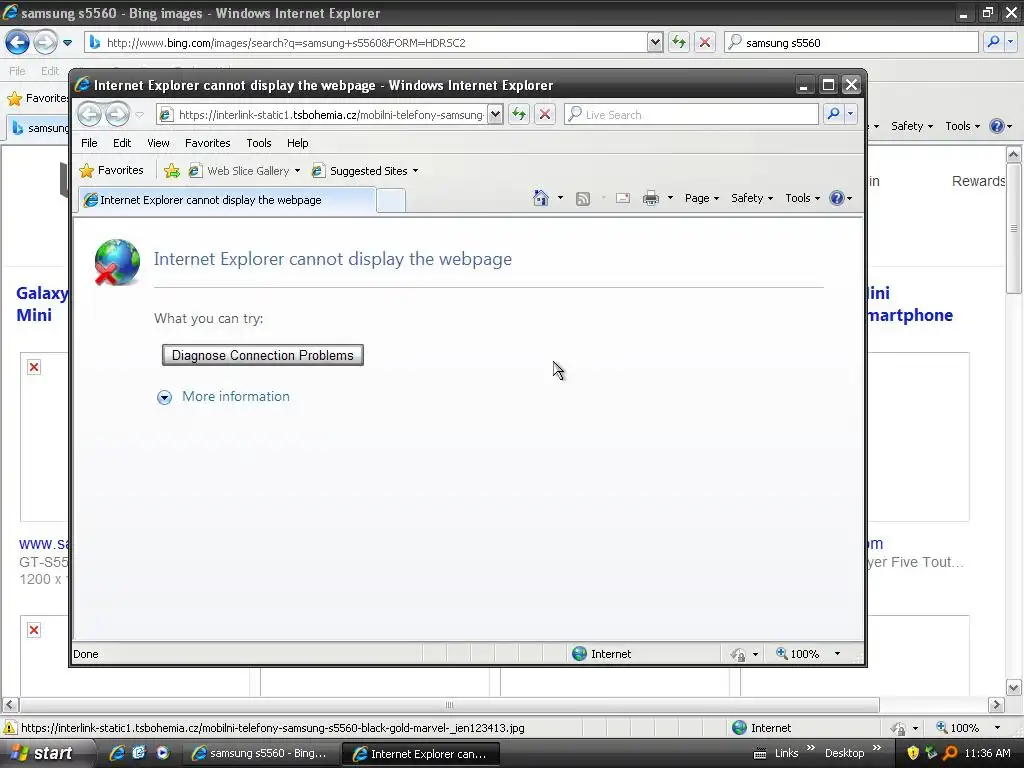
Task: Open Safety menu in front window
Action: coord(752,198)
